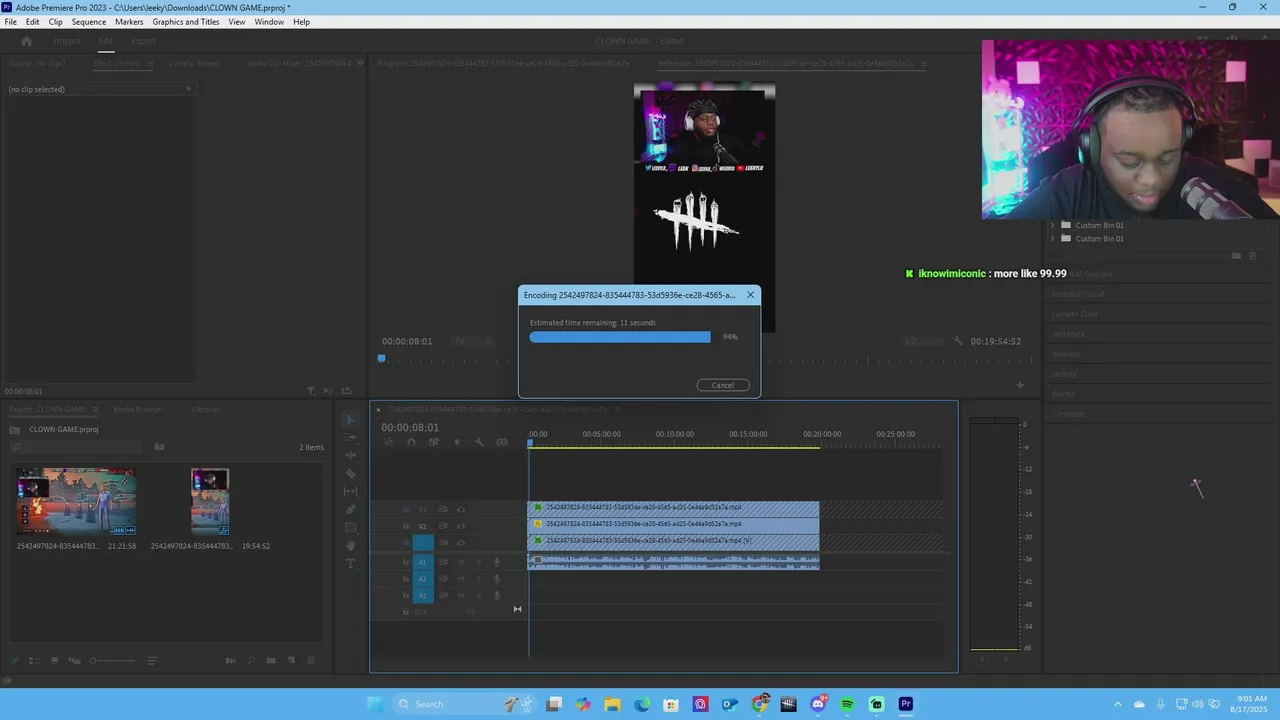1280x720 pixels.
Task: Open Google Chrome from the taskbar
Action: click(x=761, y=704)
